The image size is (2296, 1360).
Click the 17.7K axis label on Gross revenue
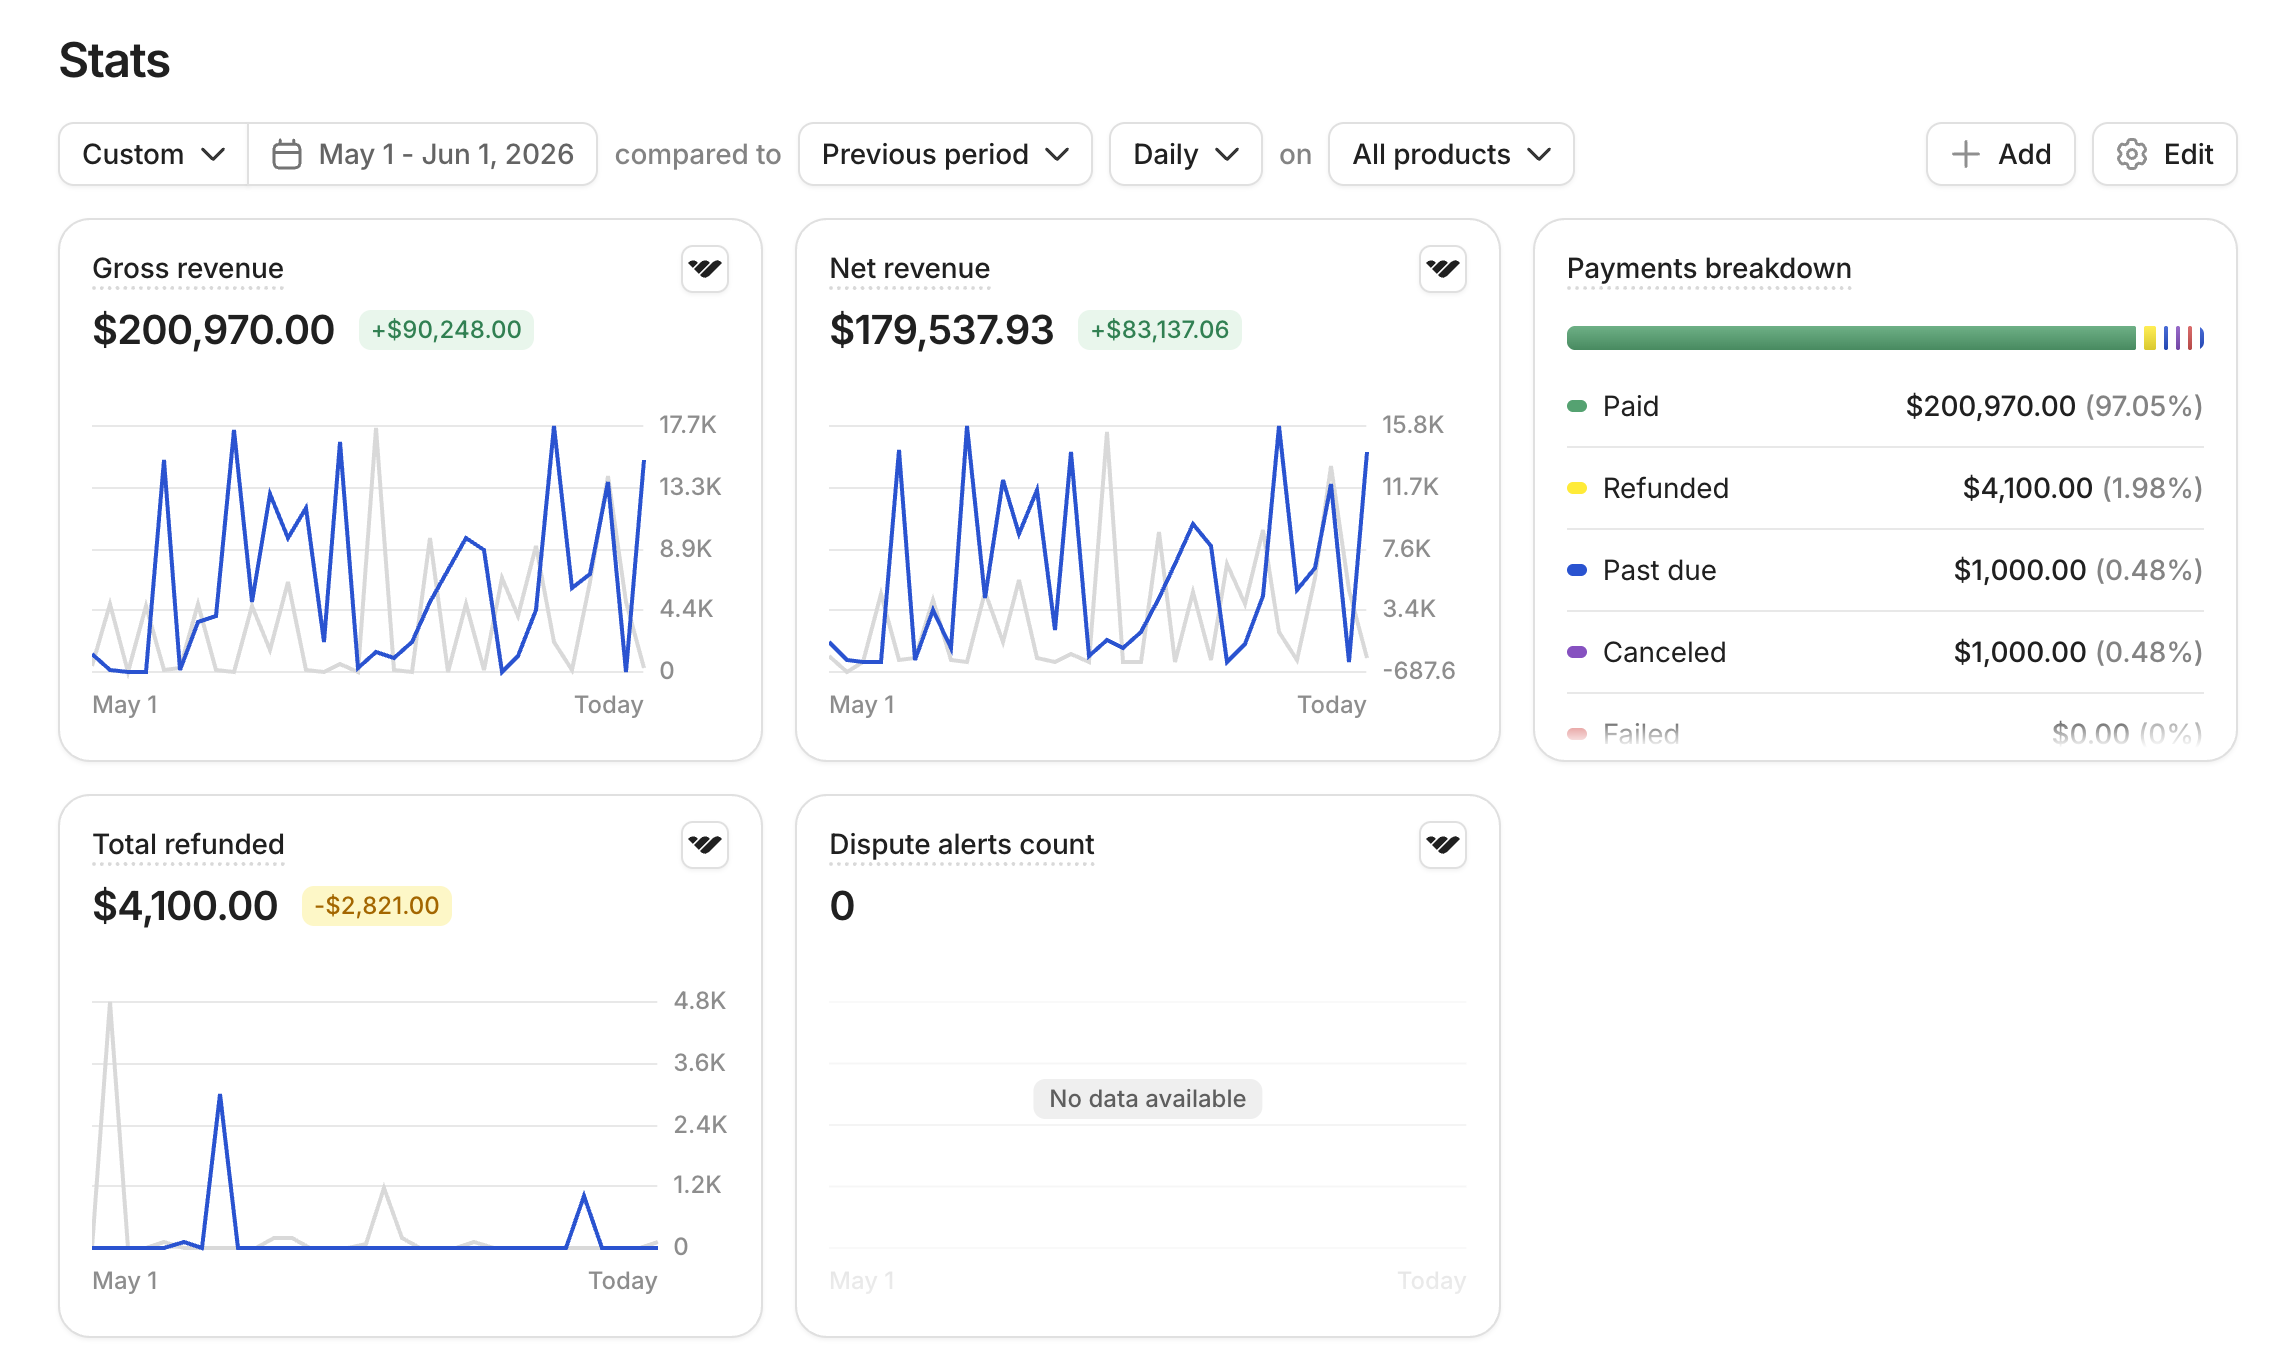coord(688,425)
